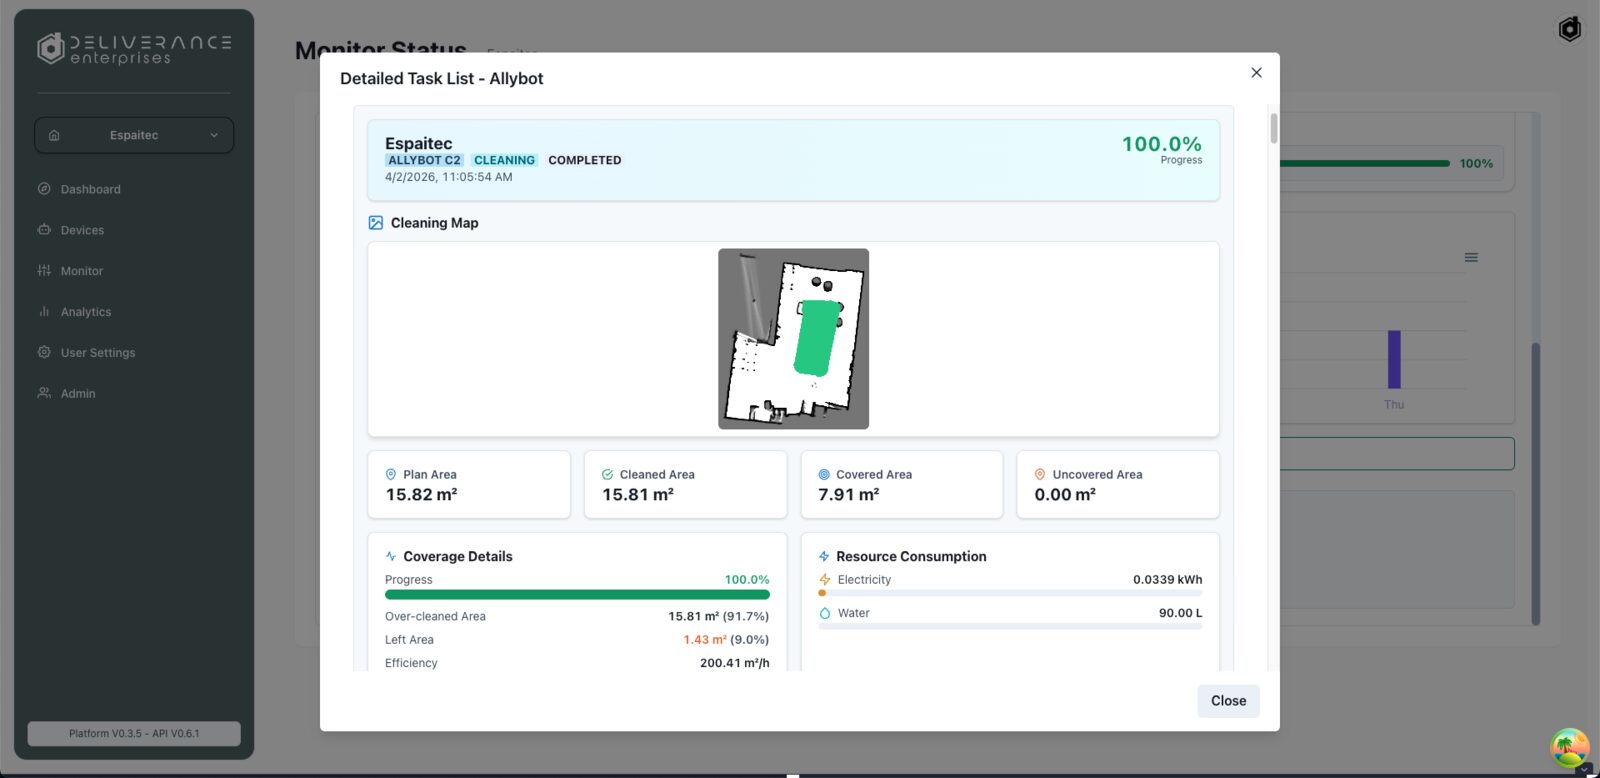The height and width of the screenshot is (778, 1600).
Task: Click the chart hamburger menu icon behind dialog
Action: pyautogui.click(x=1471, y=258)
